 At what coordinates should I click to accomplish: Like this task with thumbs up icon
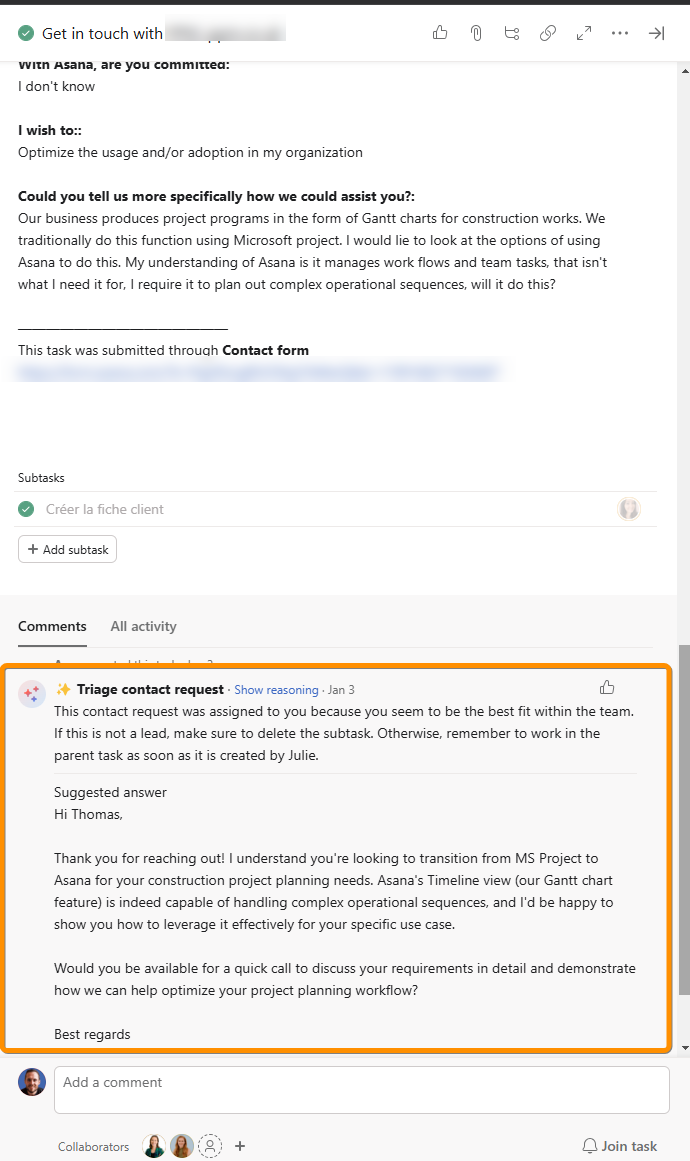(440, 33)
